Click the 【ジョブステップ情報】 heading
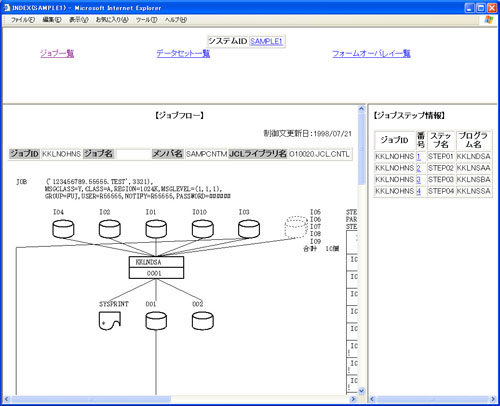Viewport: 500px width, 406px height. point(409,116)
